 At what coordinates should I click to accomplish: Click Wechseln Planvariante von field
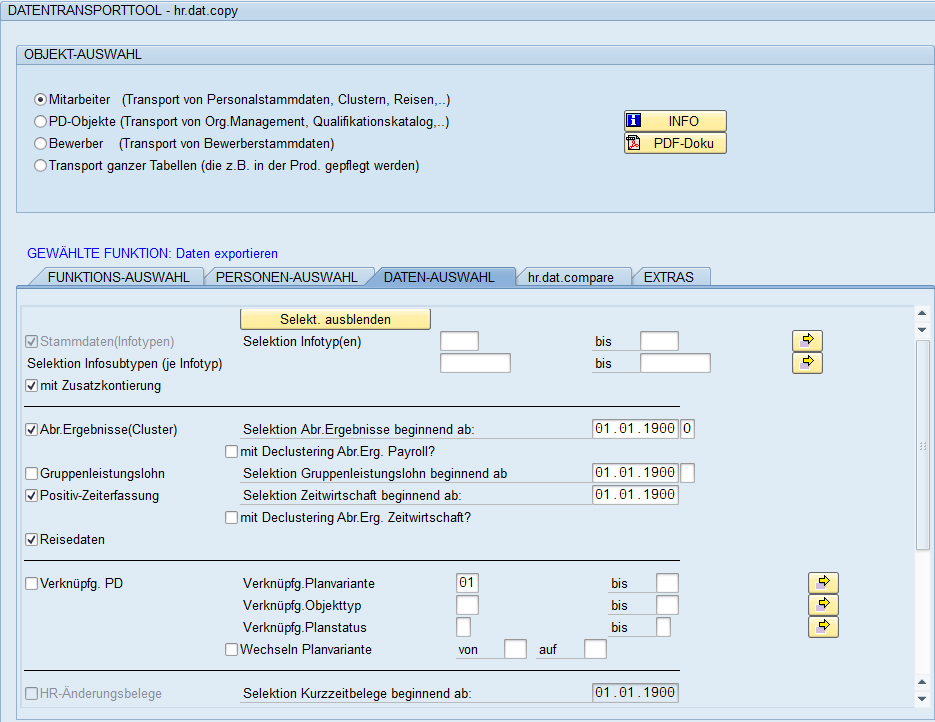[x=515, y=649]
